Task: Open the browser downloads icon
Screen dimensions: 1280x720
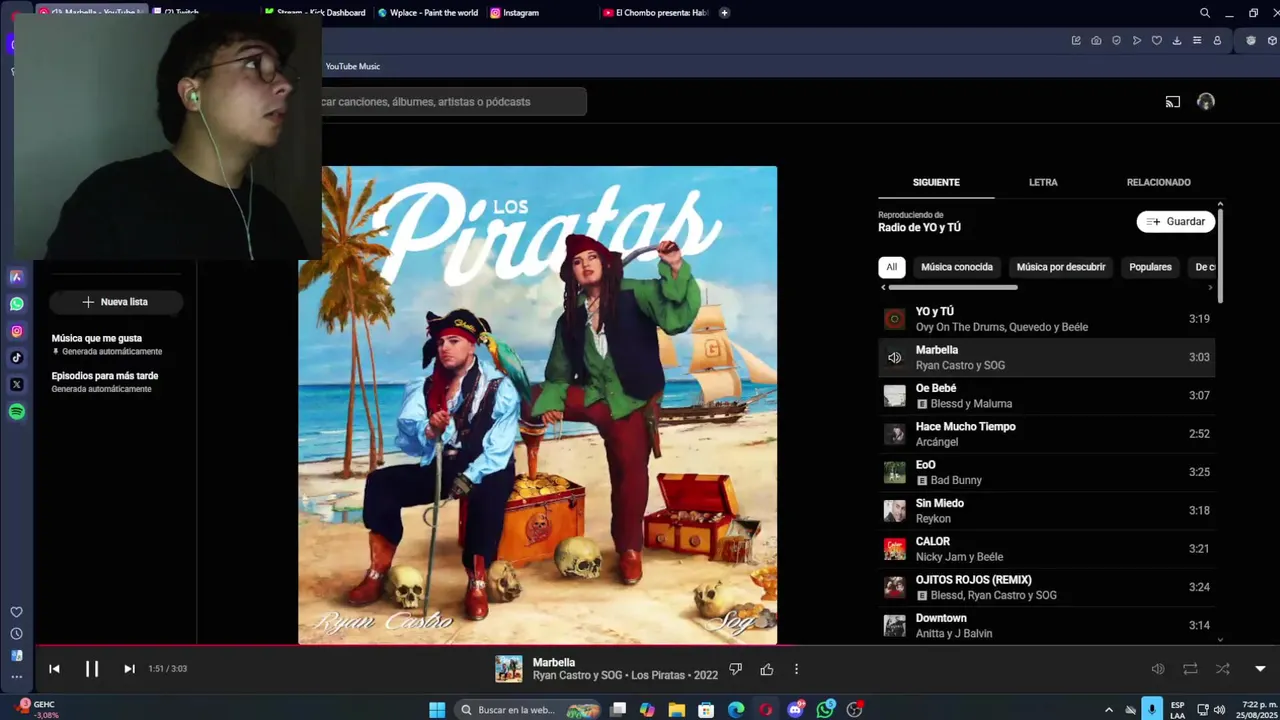Action: click(x=1177, y=41)
